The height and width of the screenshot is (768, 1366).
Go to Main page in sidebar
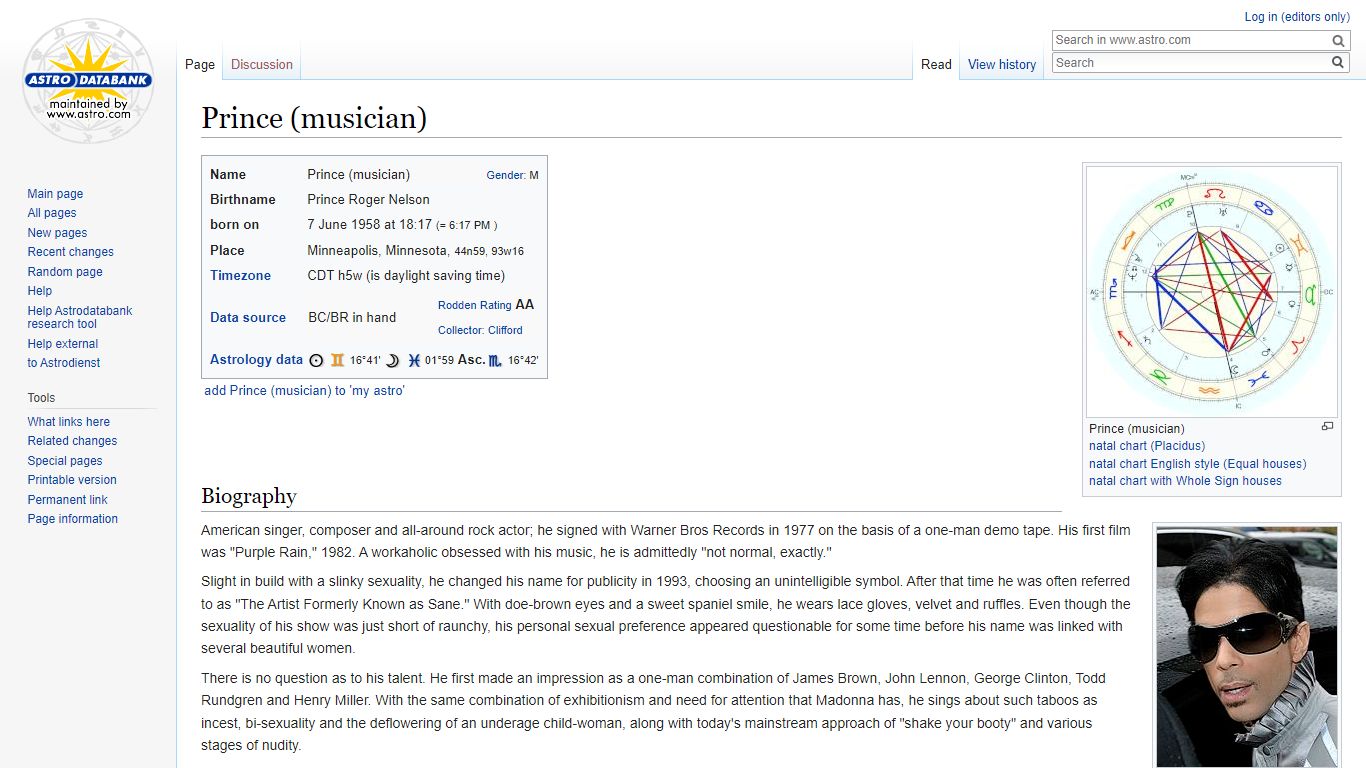point(55,194)
